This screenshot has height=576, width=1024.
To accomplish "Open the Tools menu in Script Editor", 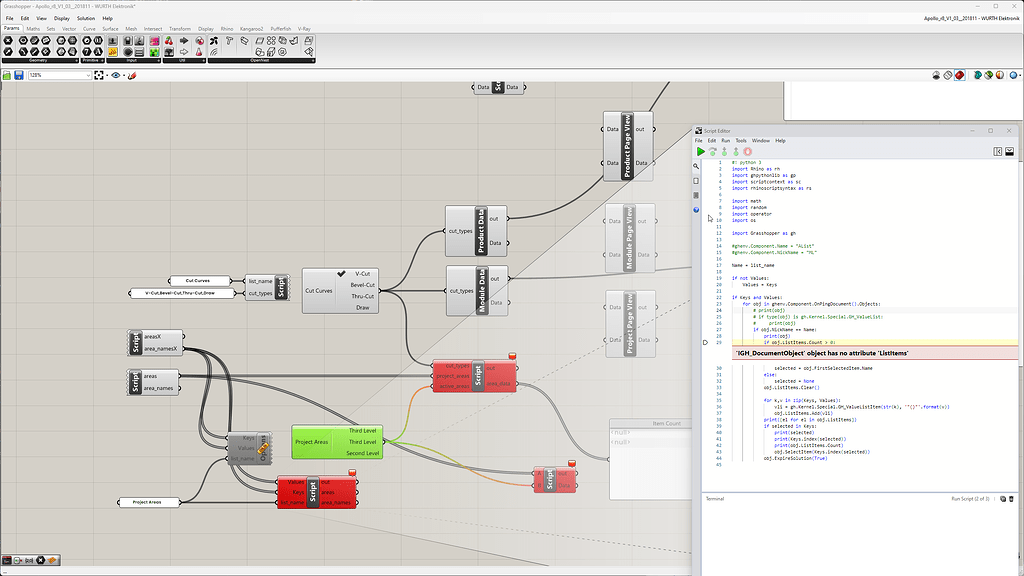I will coord(741,141).
